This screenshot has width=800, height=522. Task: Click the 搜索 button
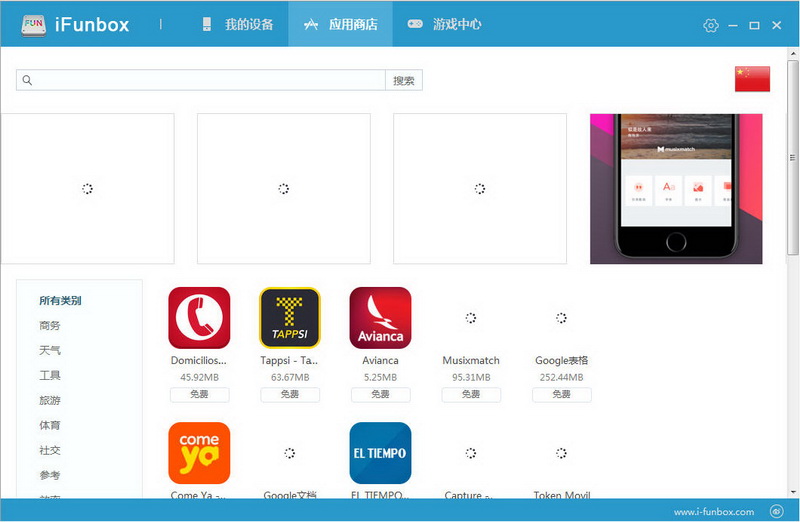point(404,80)
